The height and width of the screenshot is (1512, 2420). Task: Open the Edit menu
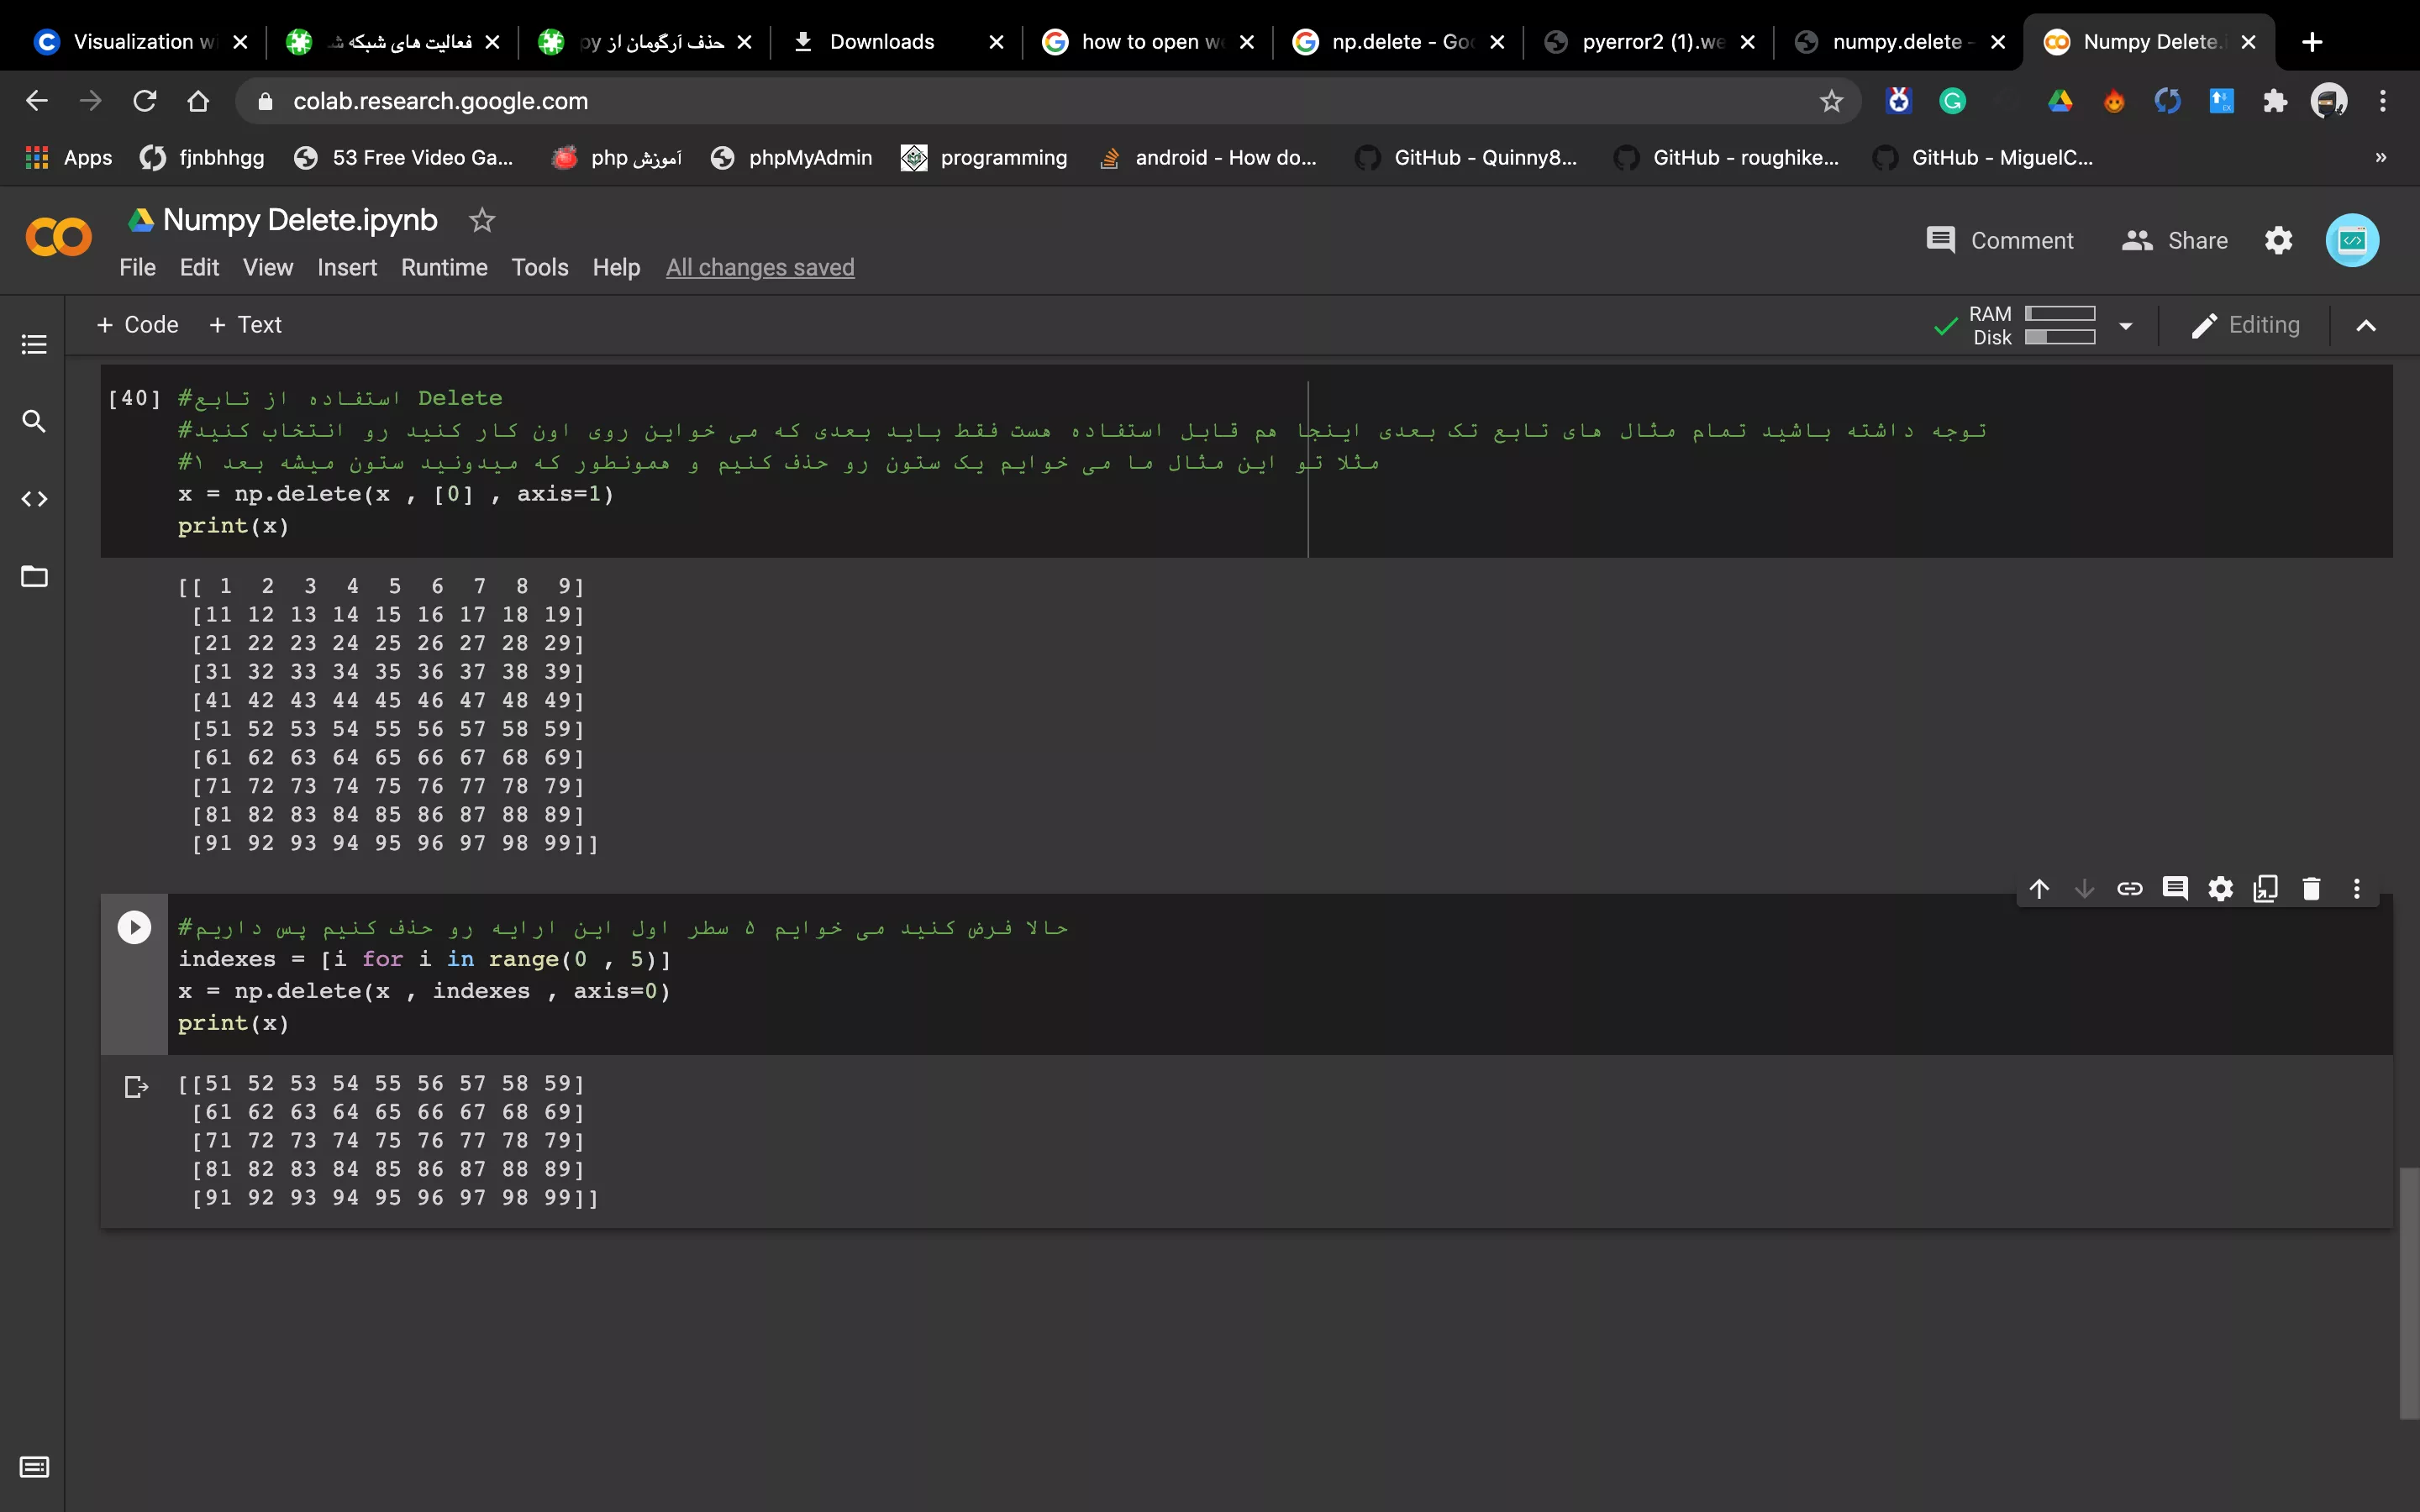(x=199, y=267)
